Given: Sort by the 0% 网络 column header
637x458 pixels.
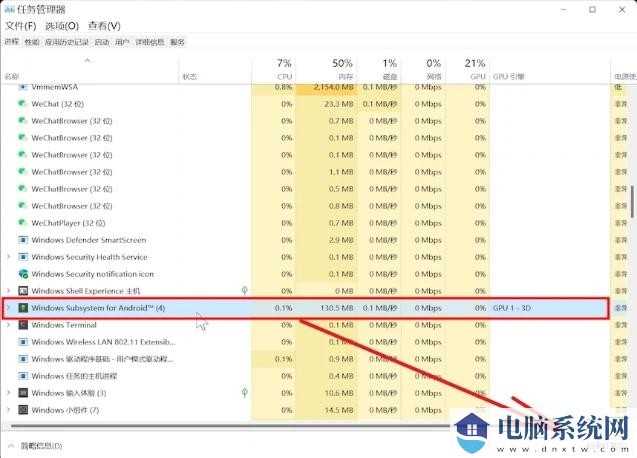Looking at the screenshot, I should (423, 69).
